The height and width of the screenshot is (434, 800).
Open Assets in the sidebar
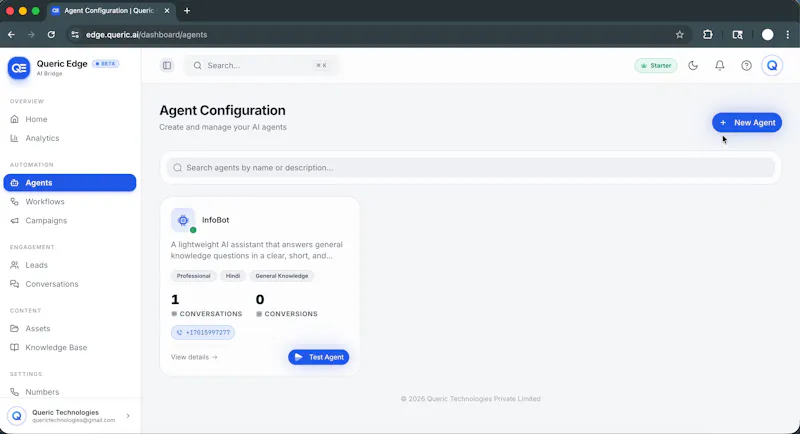(x=70, y=328)
